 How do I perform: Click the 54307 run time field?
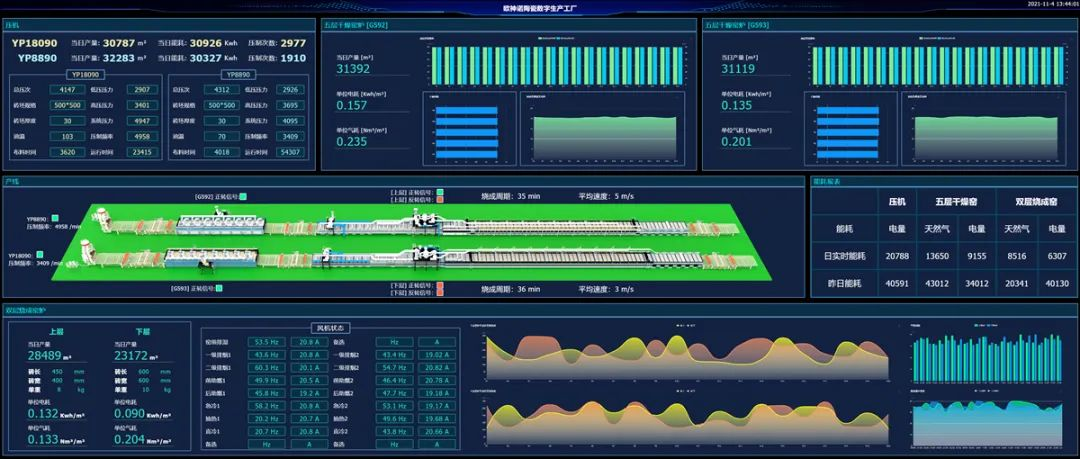(x=291, y=152)
